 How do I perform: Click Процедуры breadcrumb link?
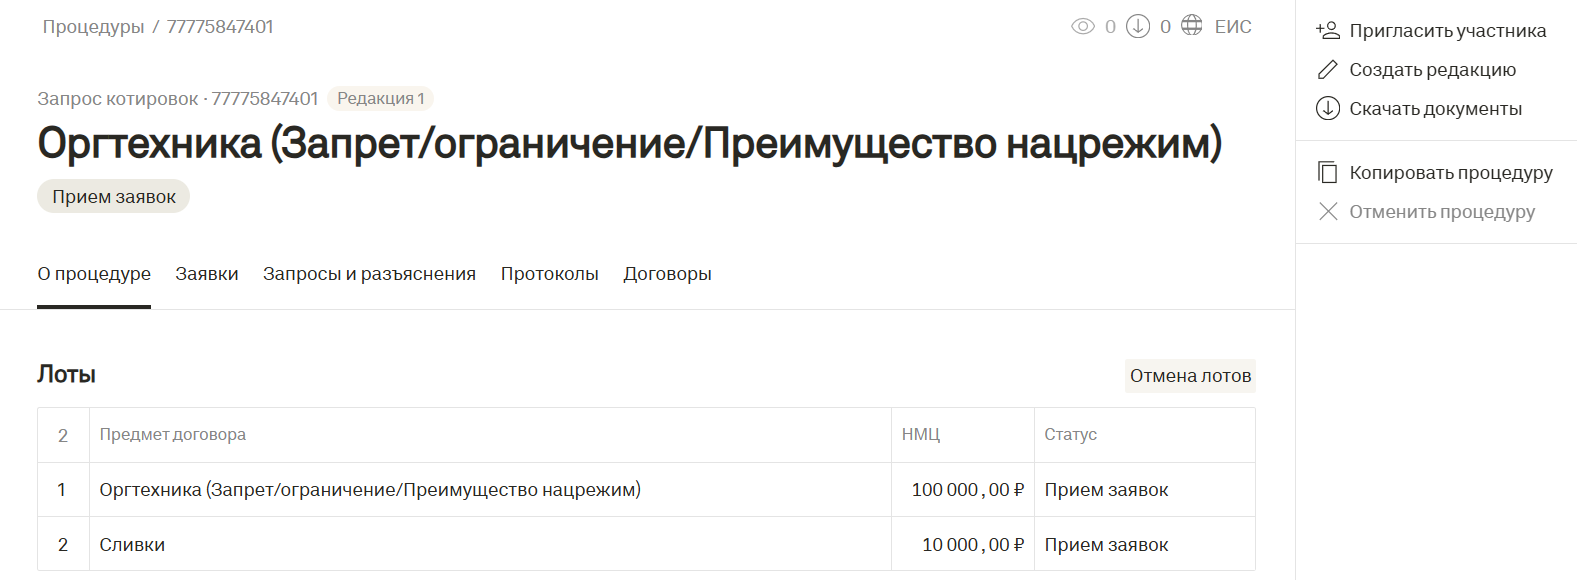click(x=93, y=27)
